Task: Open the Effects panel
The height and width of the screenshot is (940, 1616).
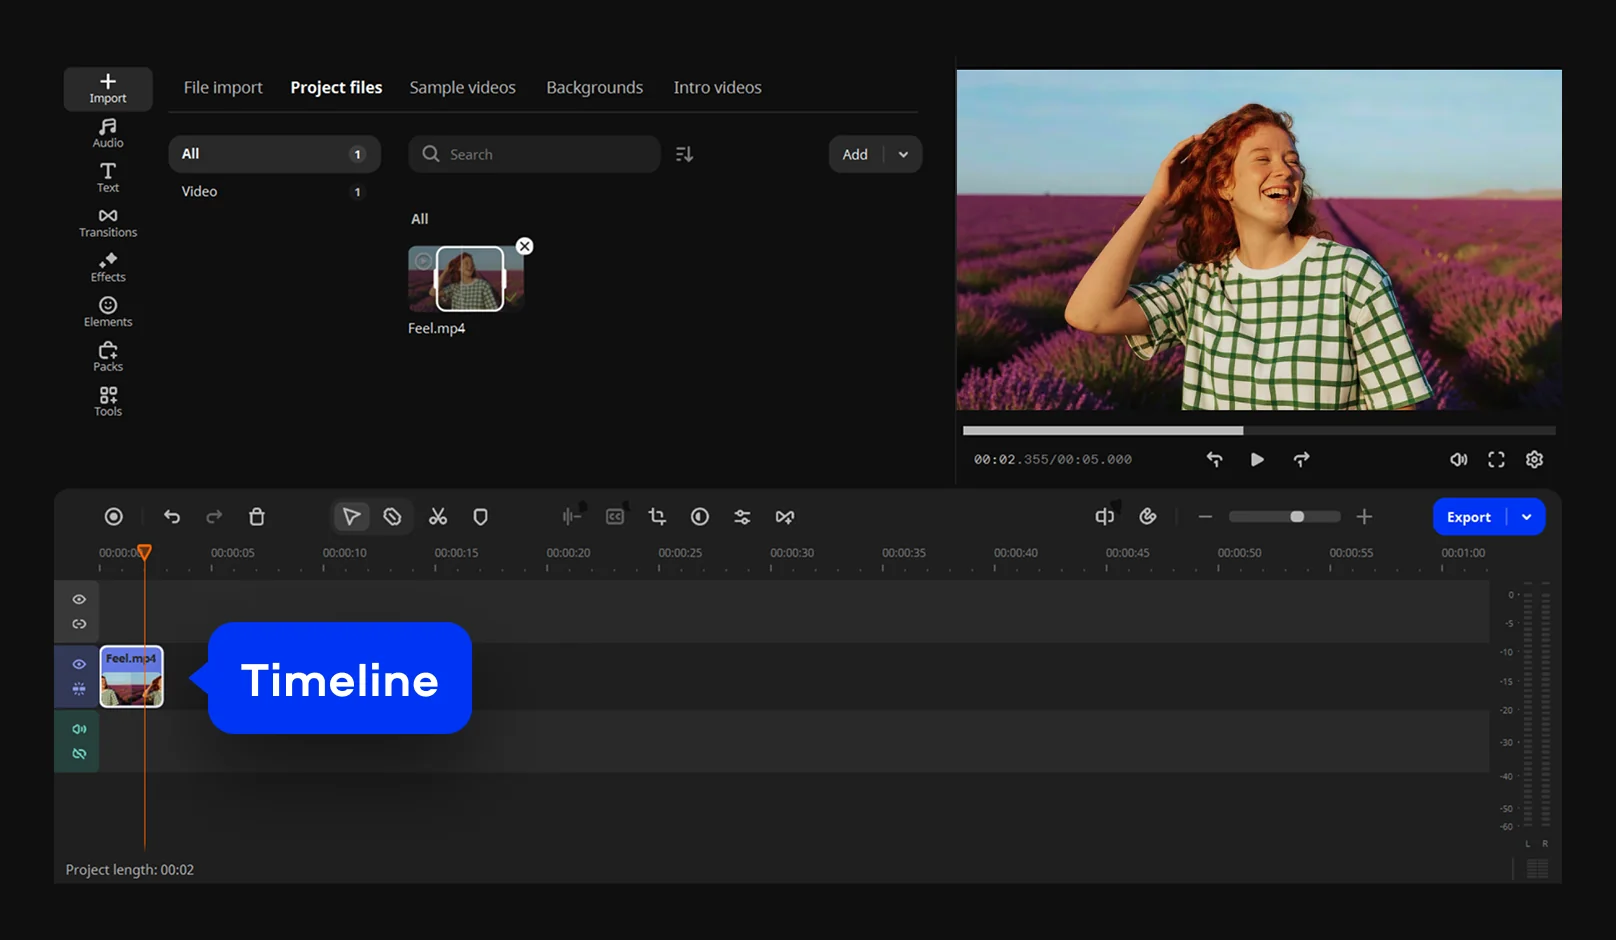Action: click(x=108, y=267)
